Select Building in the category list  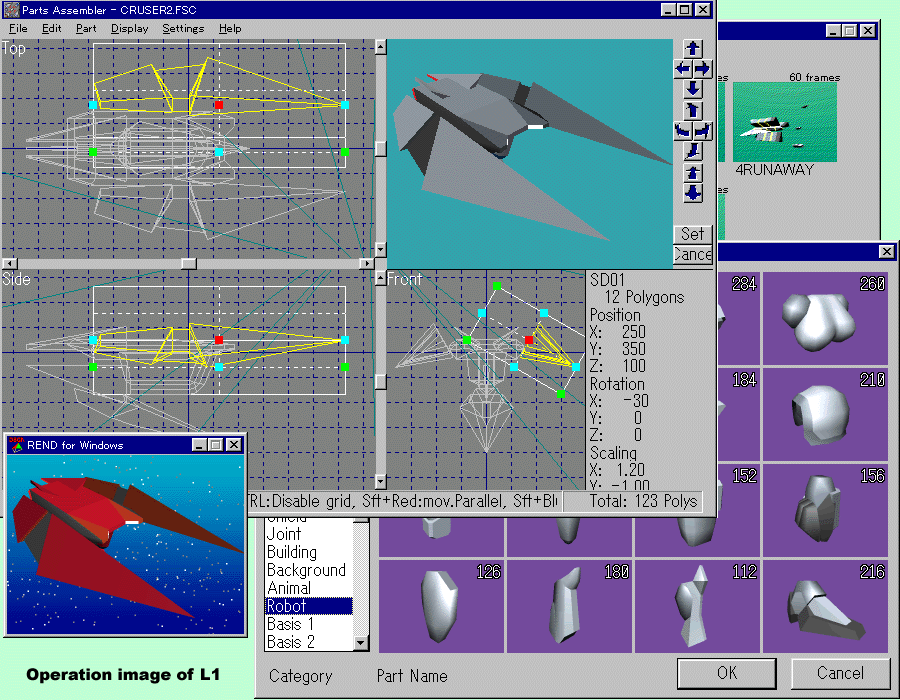[292, 552]
